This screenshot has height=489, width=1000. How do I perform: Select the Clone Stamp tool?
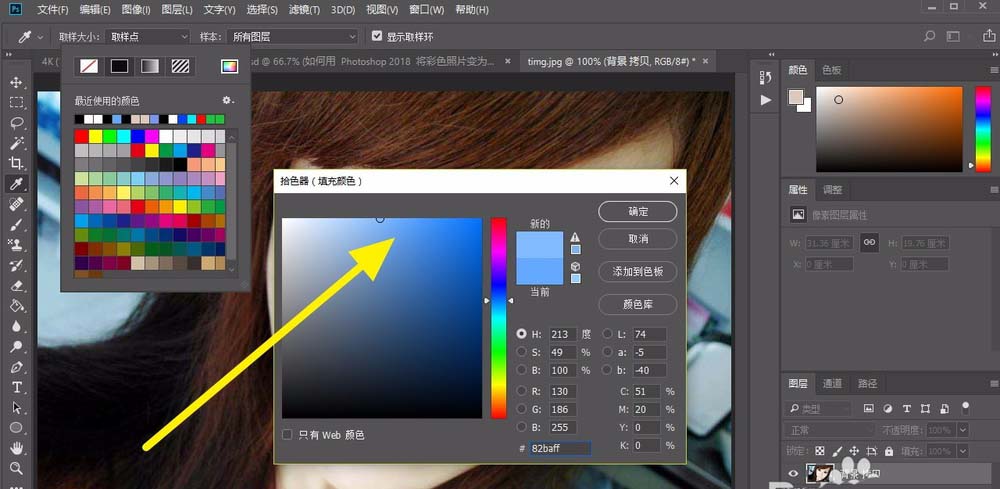click(x=17, y=245)
